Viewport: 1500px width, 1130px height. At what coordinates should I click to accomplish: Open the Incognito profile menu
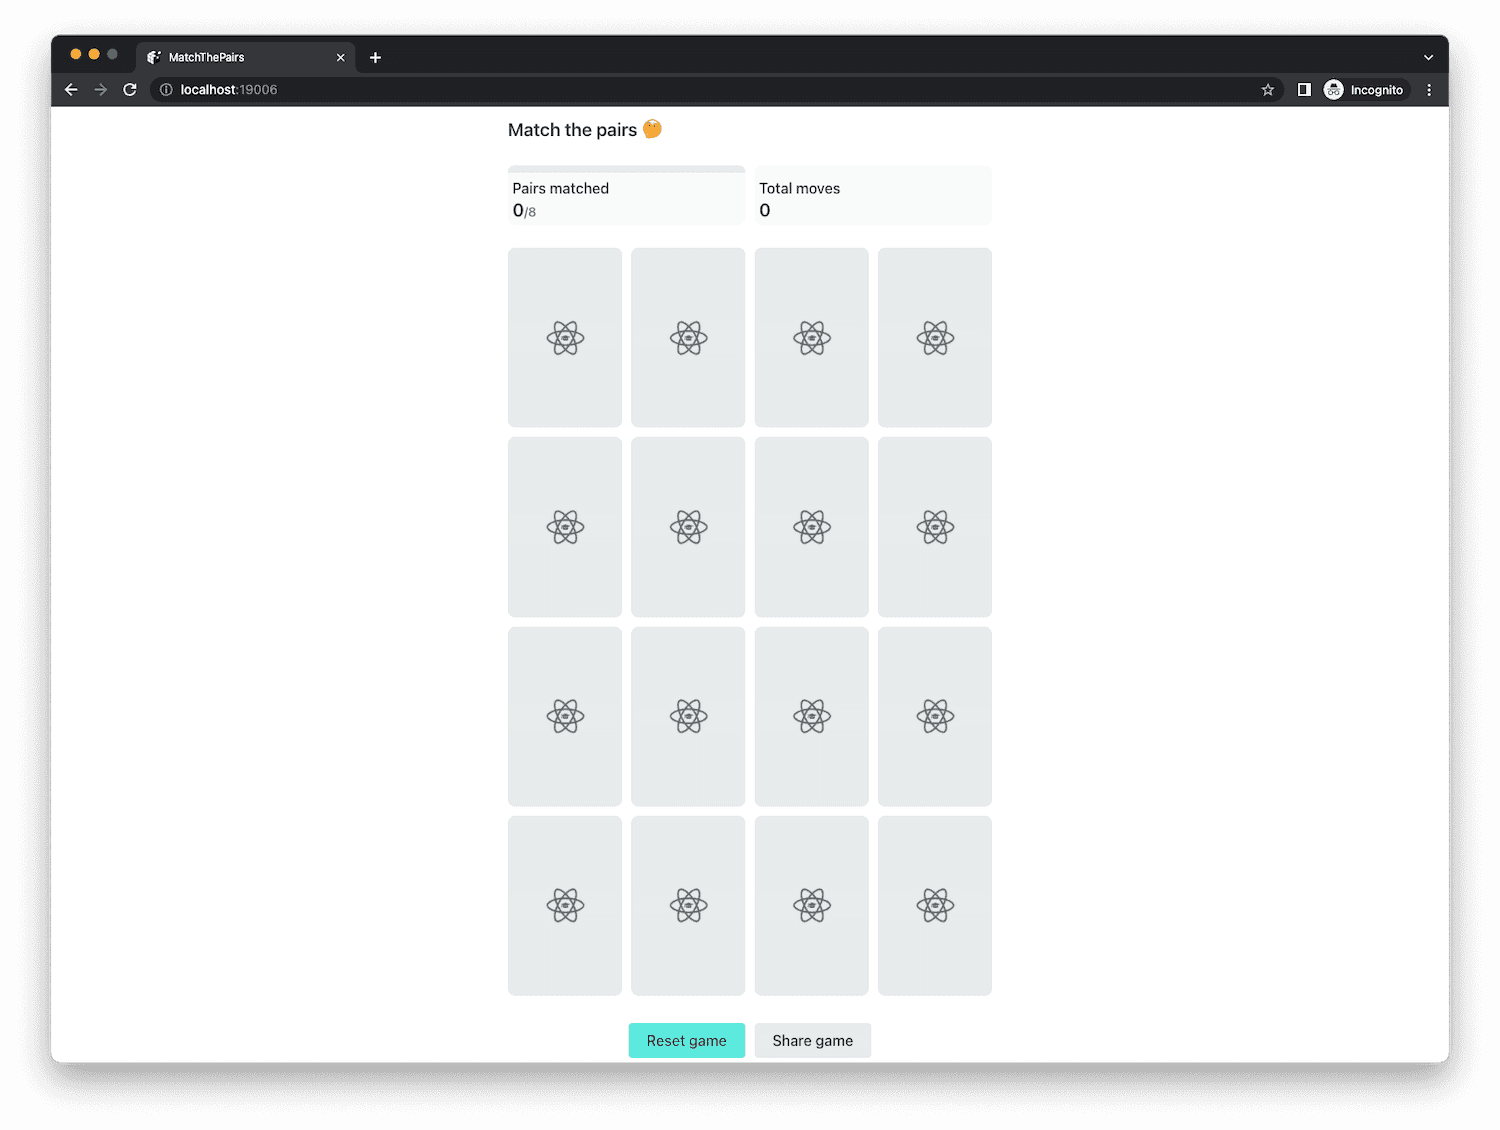(1365, 90)
